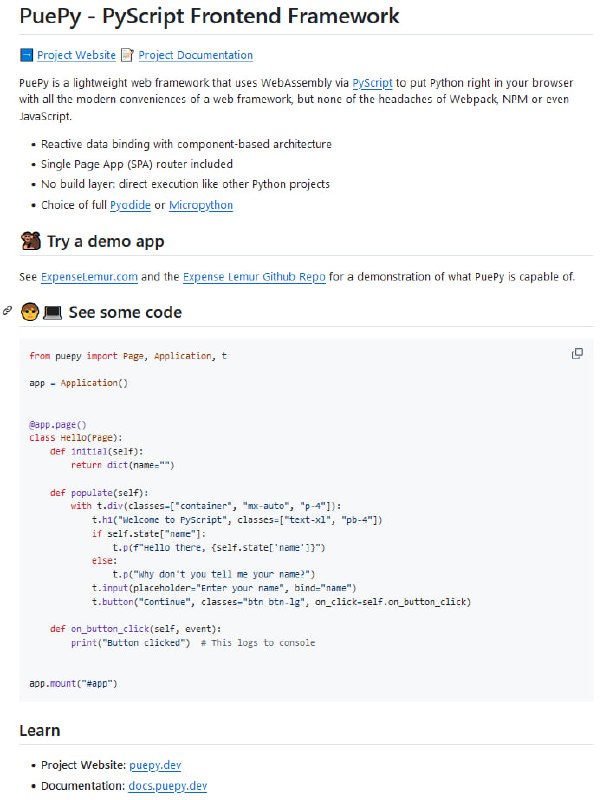Open the Project Website link
Image resolution: width=616 pixels, height=800 pixels.
(x=76, y=56)
